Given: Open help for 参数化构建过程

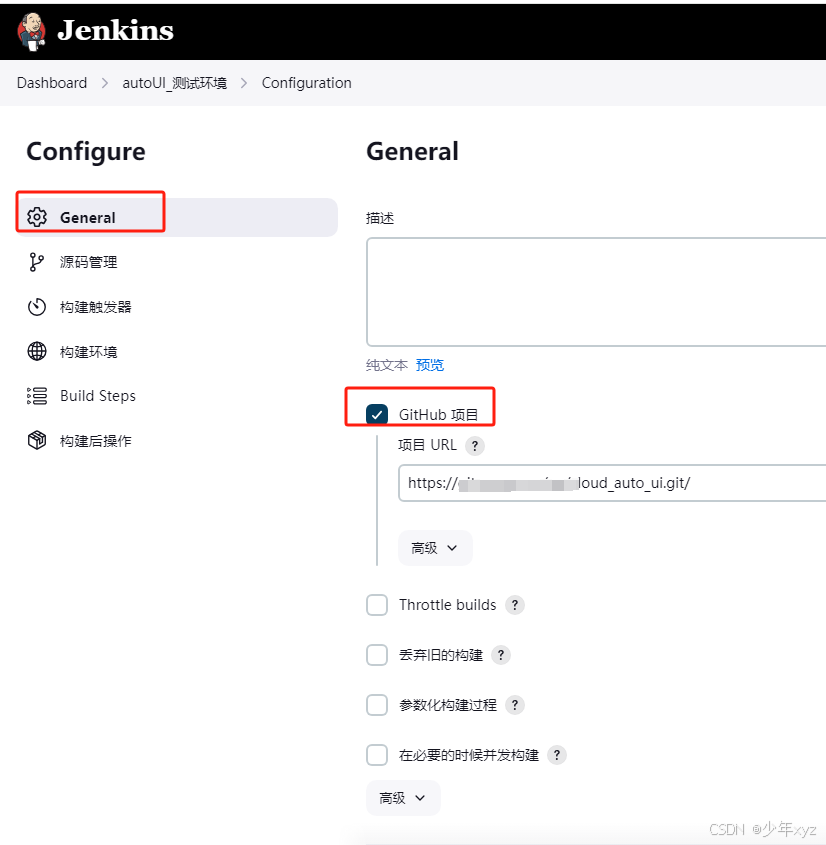Looking at the screenshot, I should point(515,705).
